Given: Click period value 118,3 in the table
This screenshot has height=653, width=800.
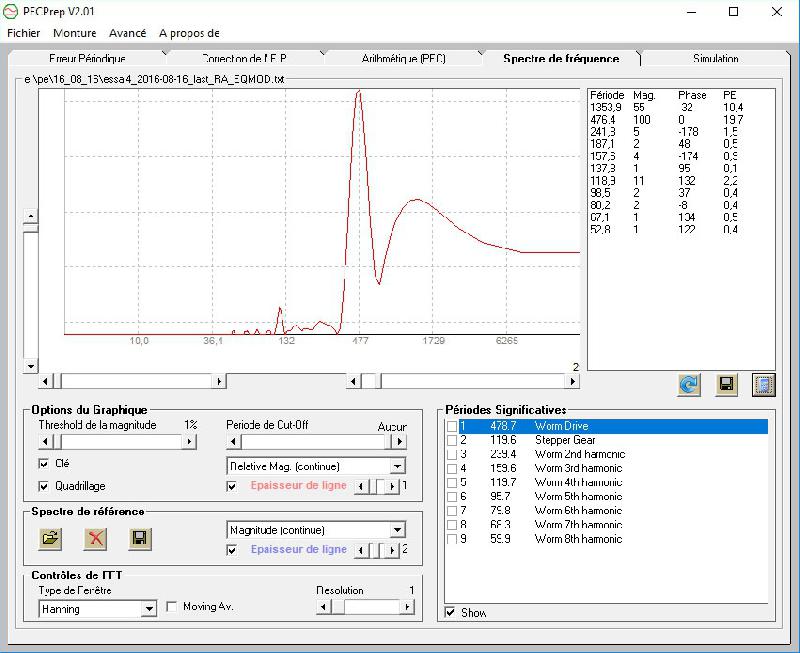Looking at the screenshot, I should 603,181.
